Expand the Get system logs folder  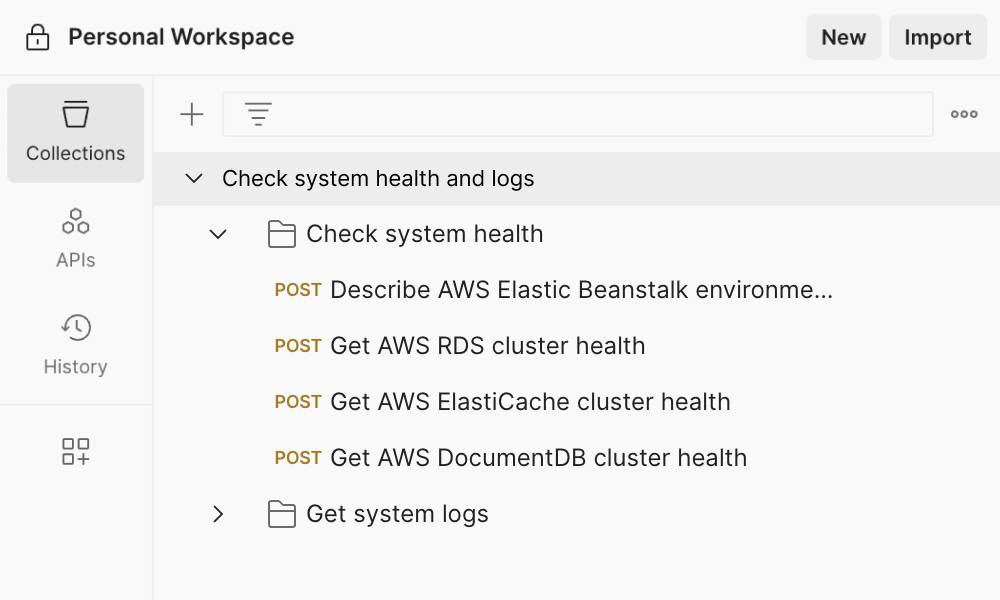coord(217,513)
